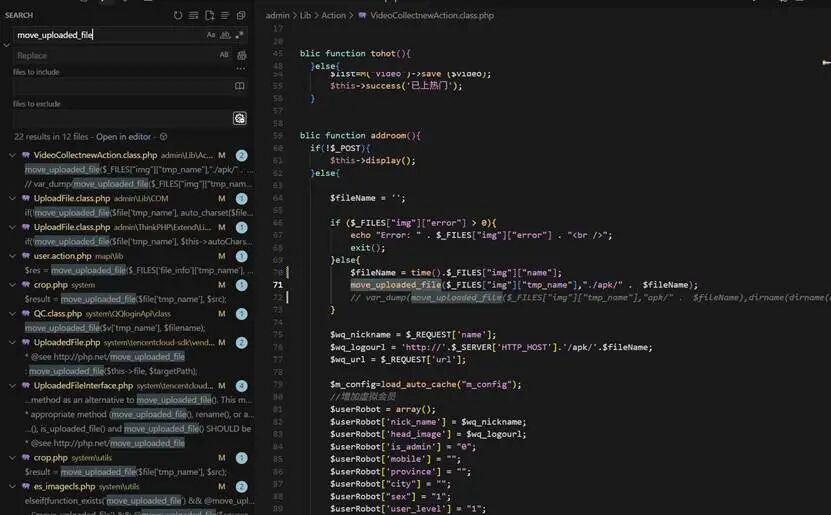Collapse VideoCollectnewAction.class.php result group
Screen dimensions: 831x515
[12, 155]
